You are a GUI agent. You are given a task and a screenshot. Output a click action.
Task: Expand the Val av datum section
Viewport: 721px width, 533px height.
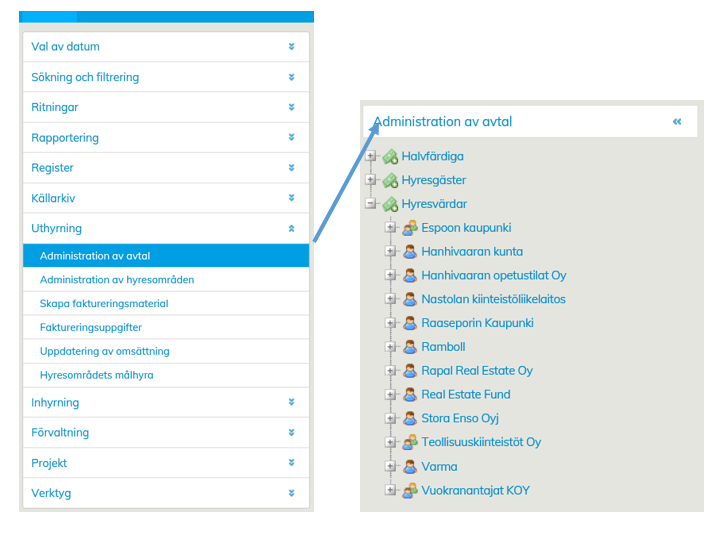291,47
